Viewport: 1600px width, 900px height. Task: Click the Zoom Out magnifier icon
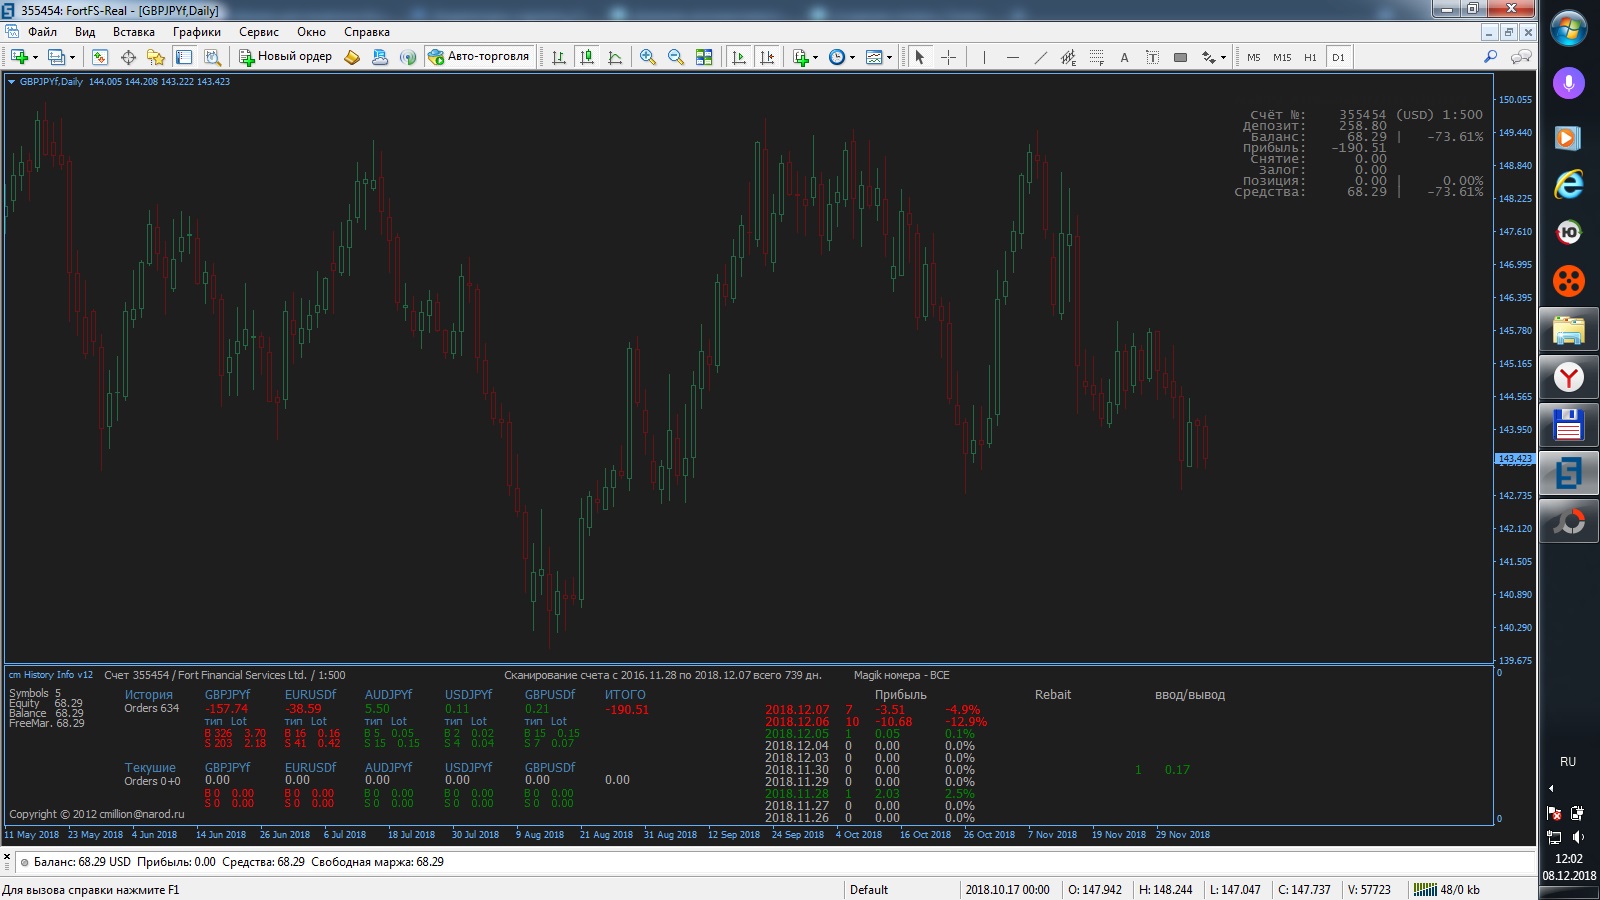(x=676, y=57)
